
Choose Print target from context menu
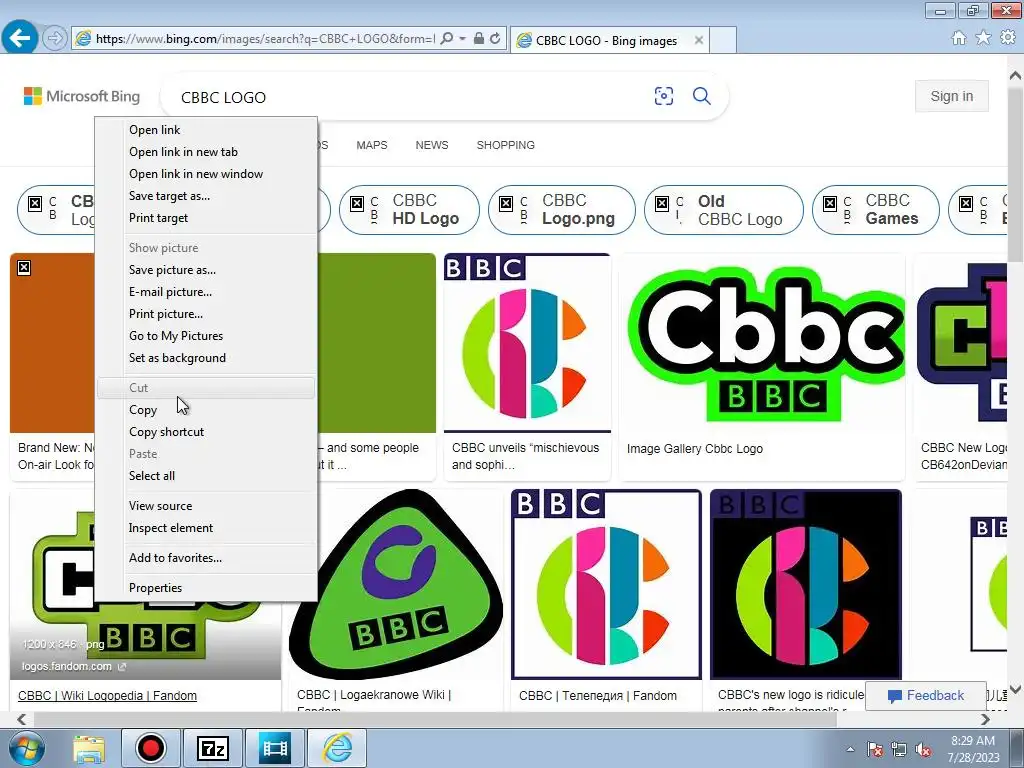point(206,218)
